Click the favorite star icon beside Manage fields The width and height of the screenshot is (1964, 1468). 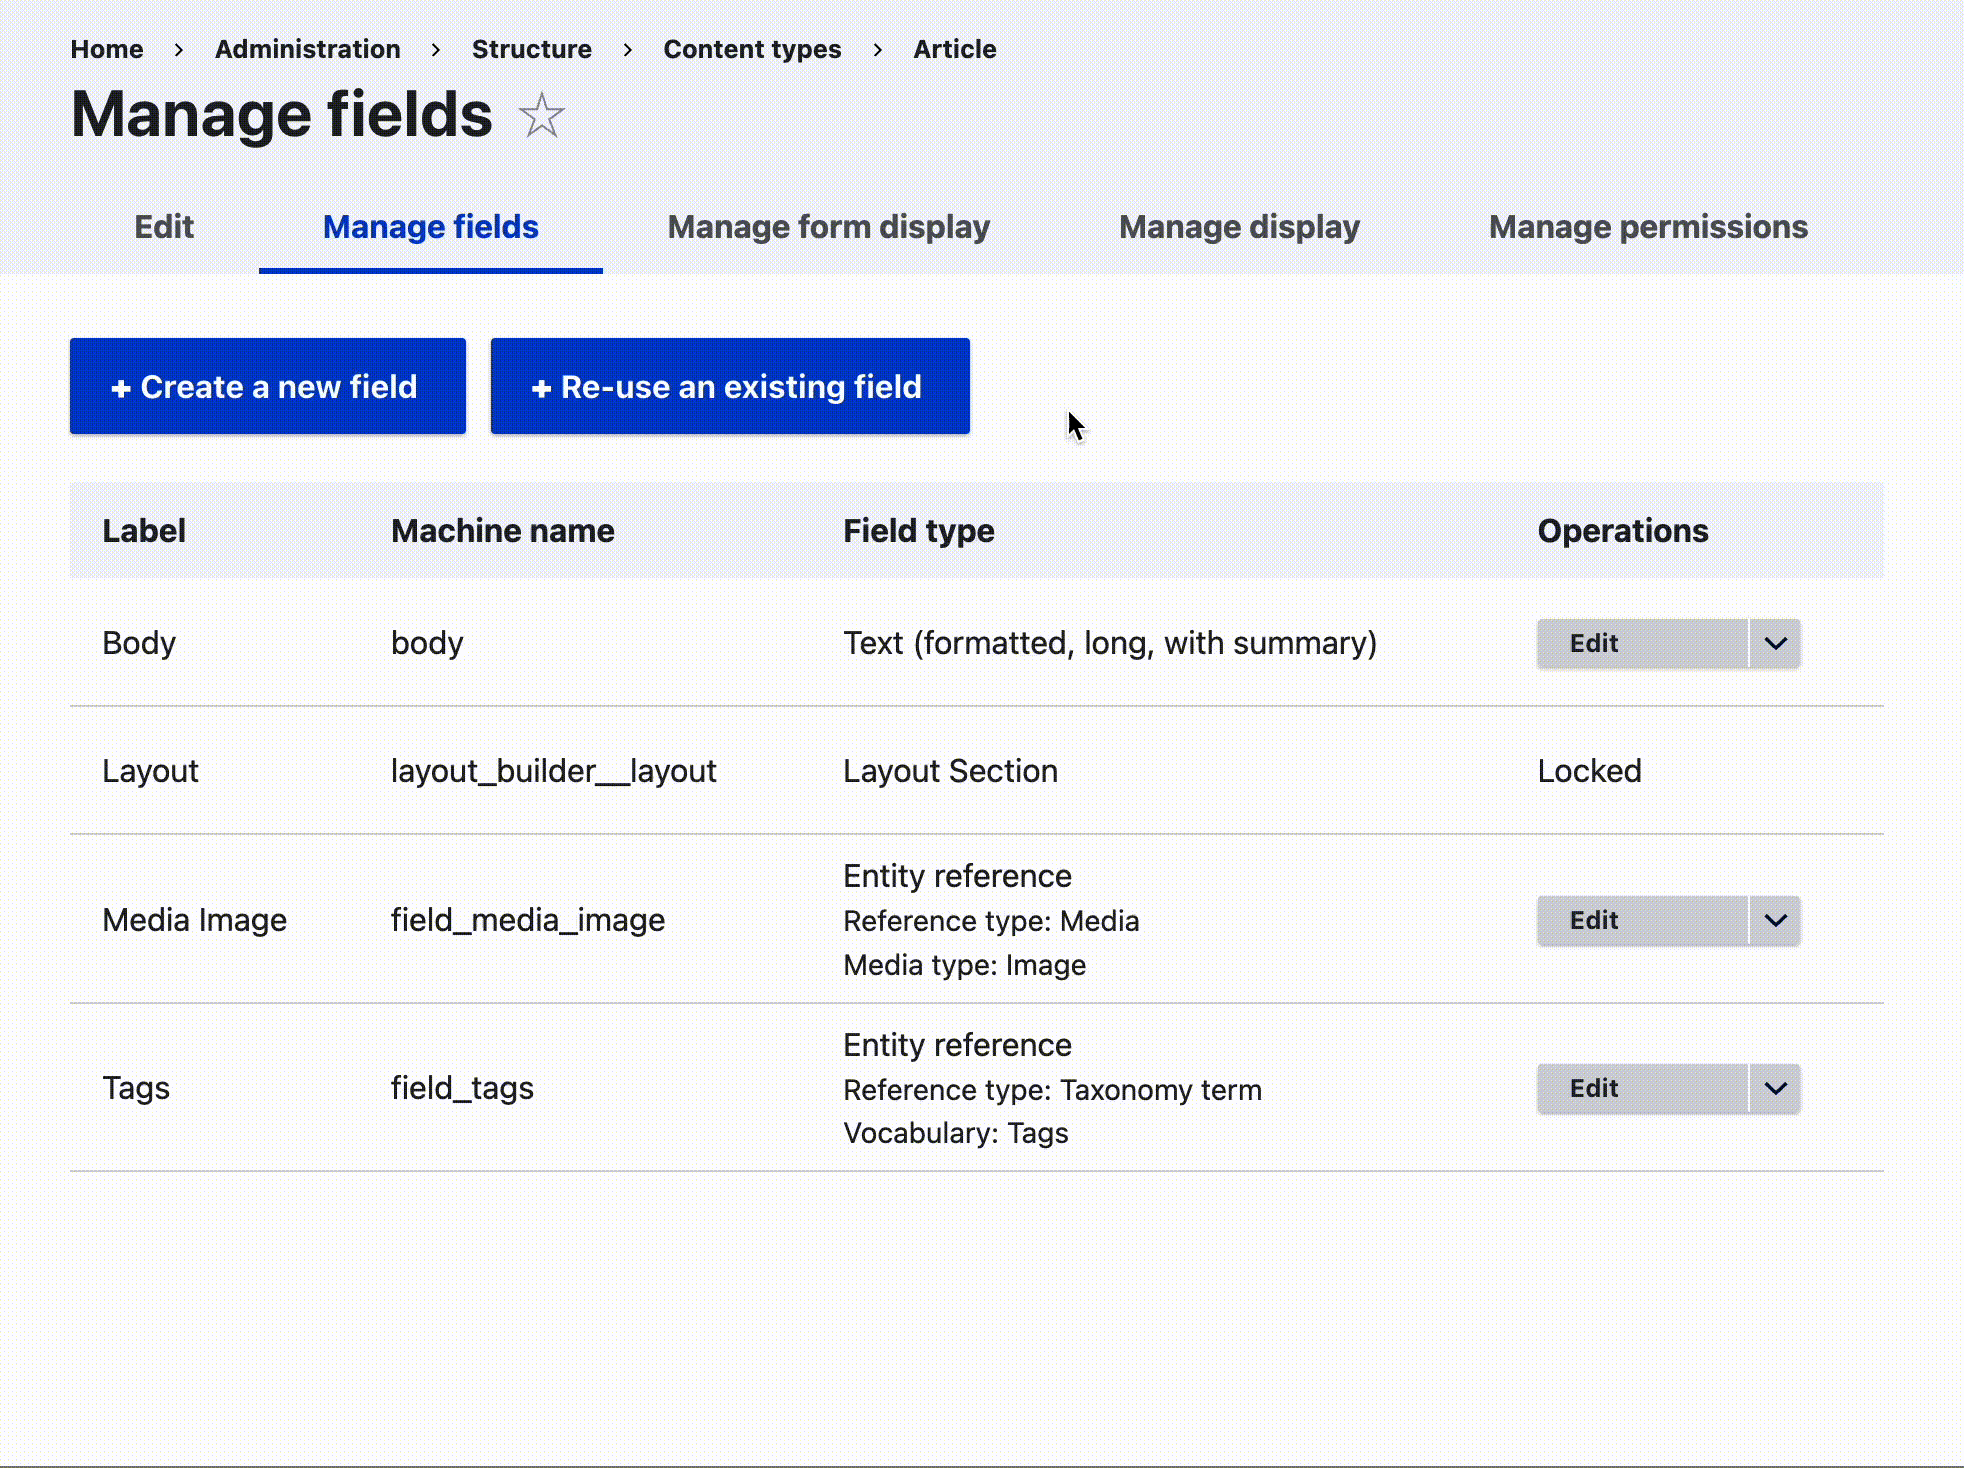(x=542, y=115)
